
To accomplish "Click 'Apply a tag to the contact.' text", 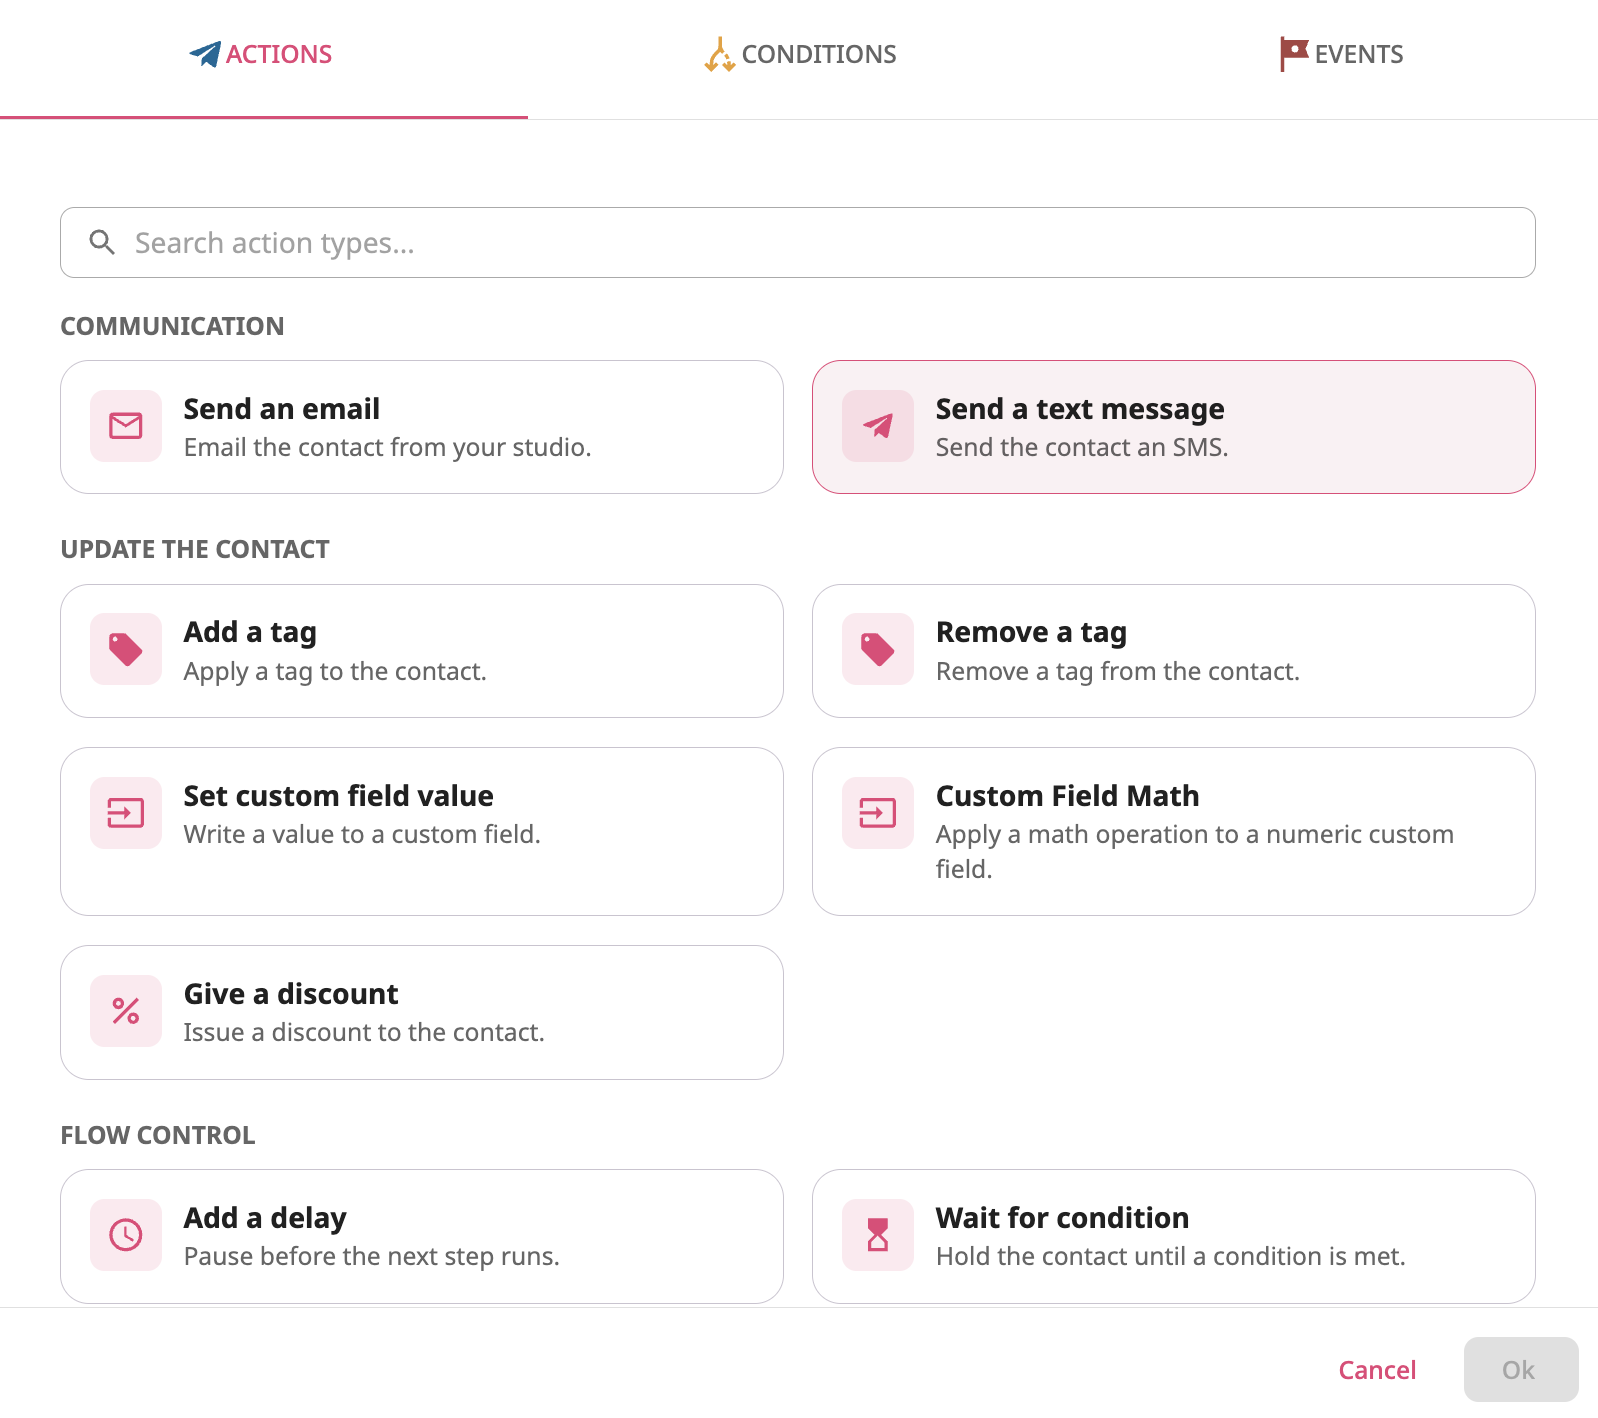I will pos(335,671).
